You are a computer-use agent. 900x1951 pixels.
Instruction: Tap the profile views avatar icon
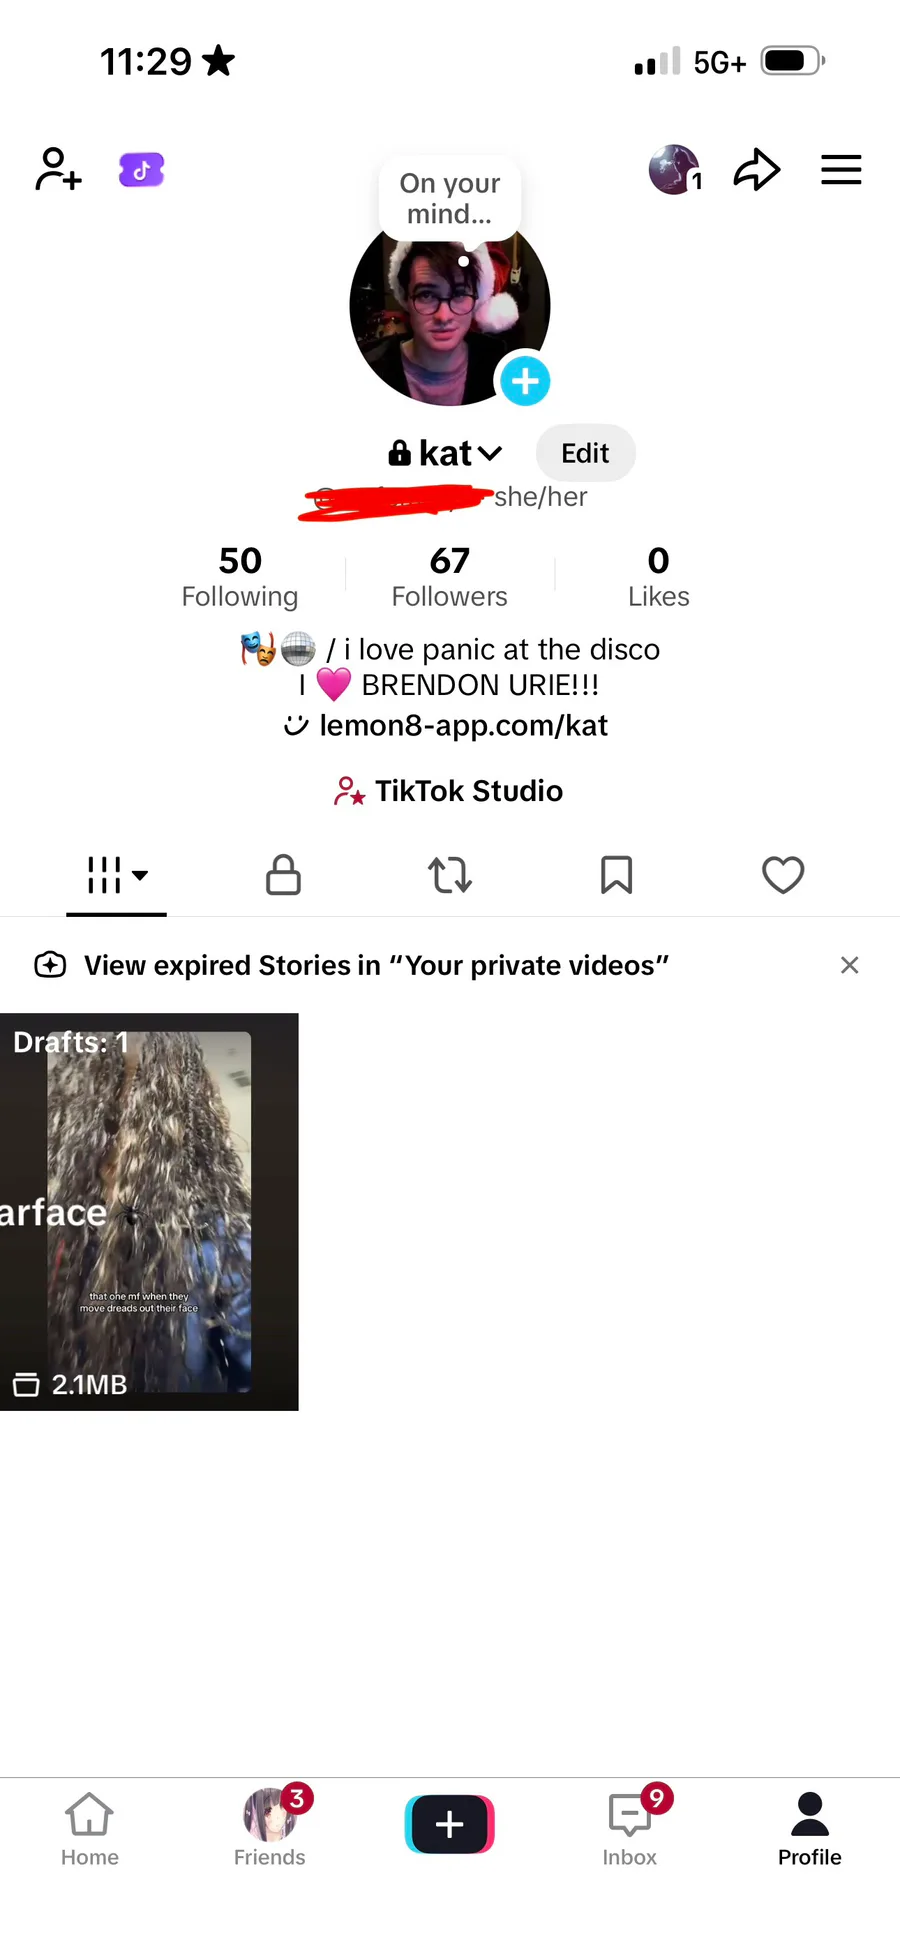(x=676, y=169)
